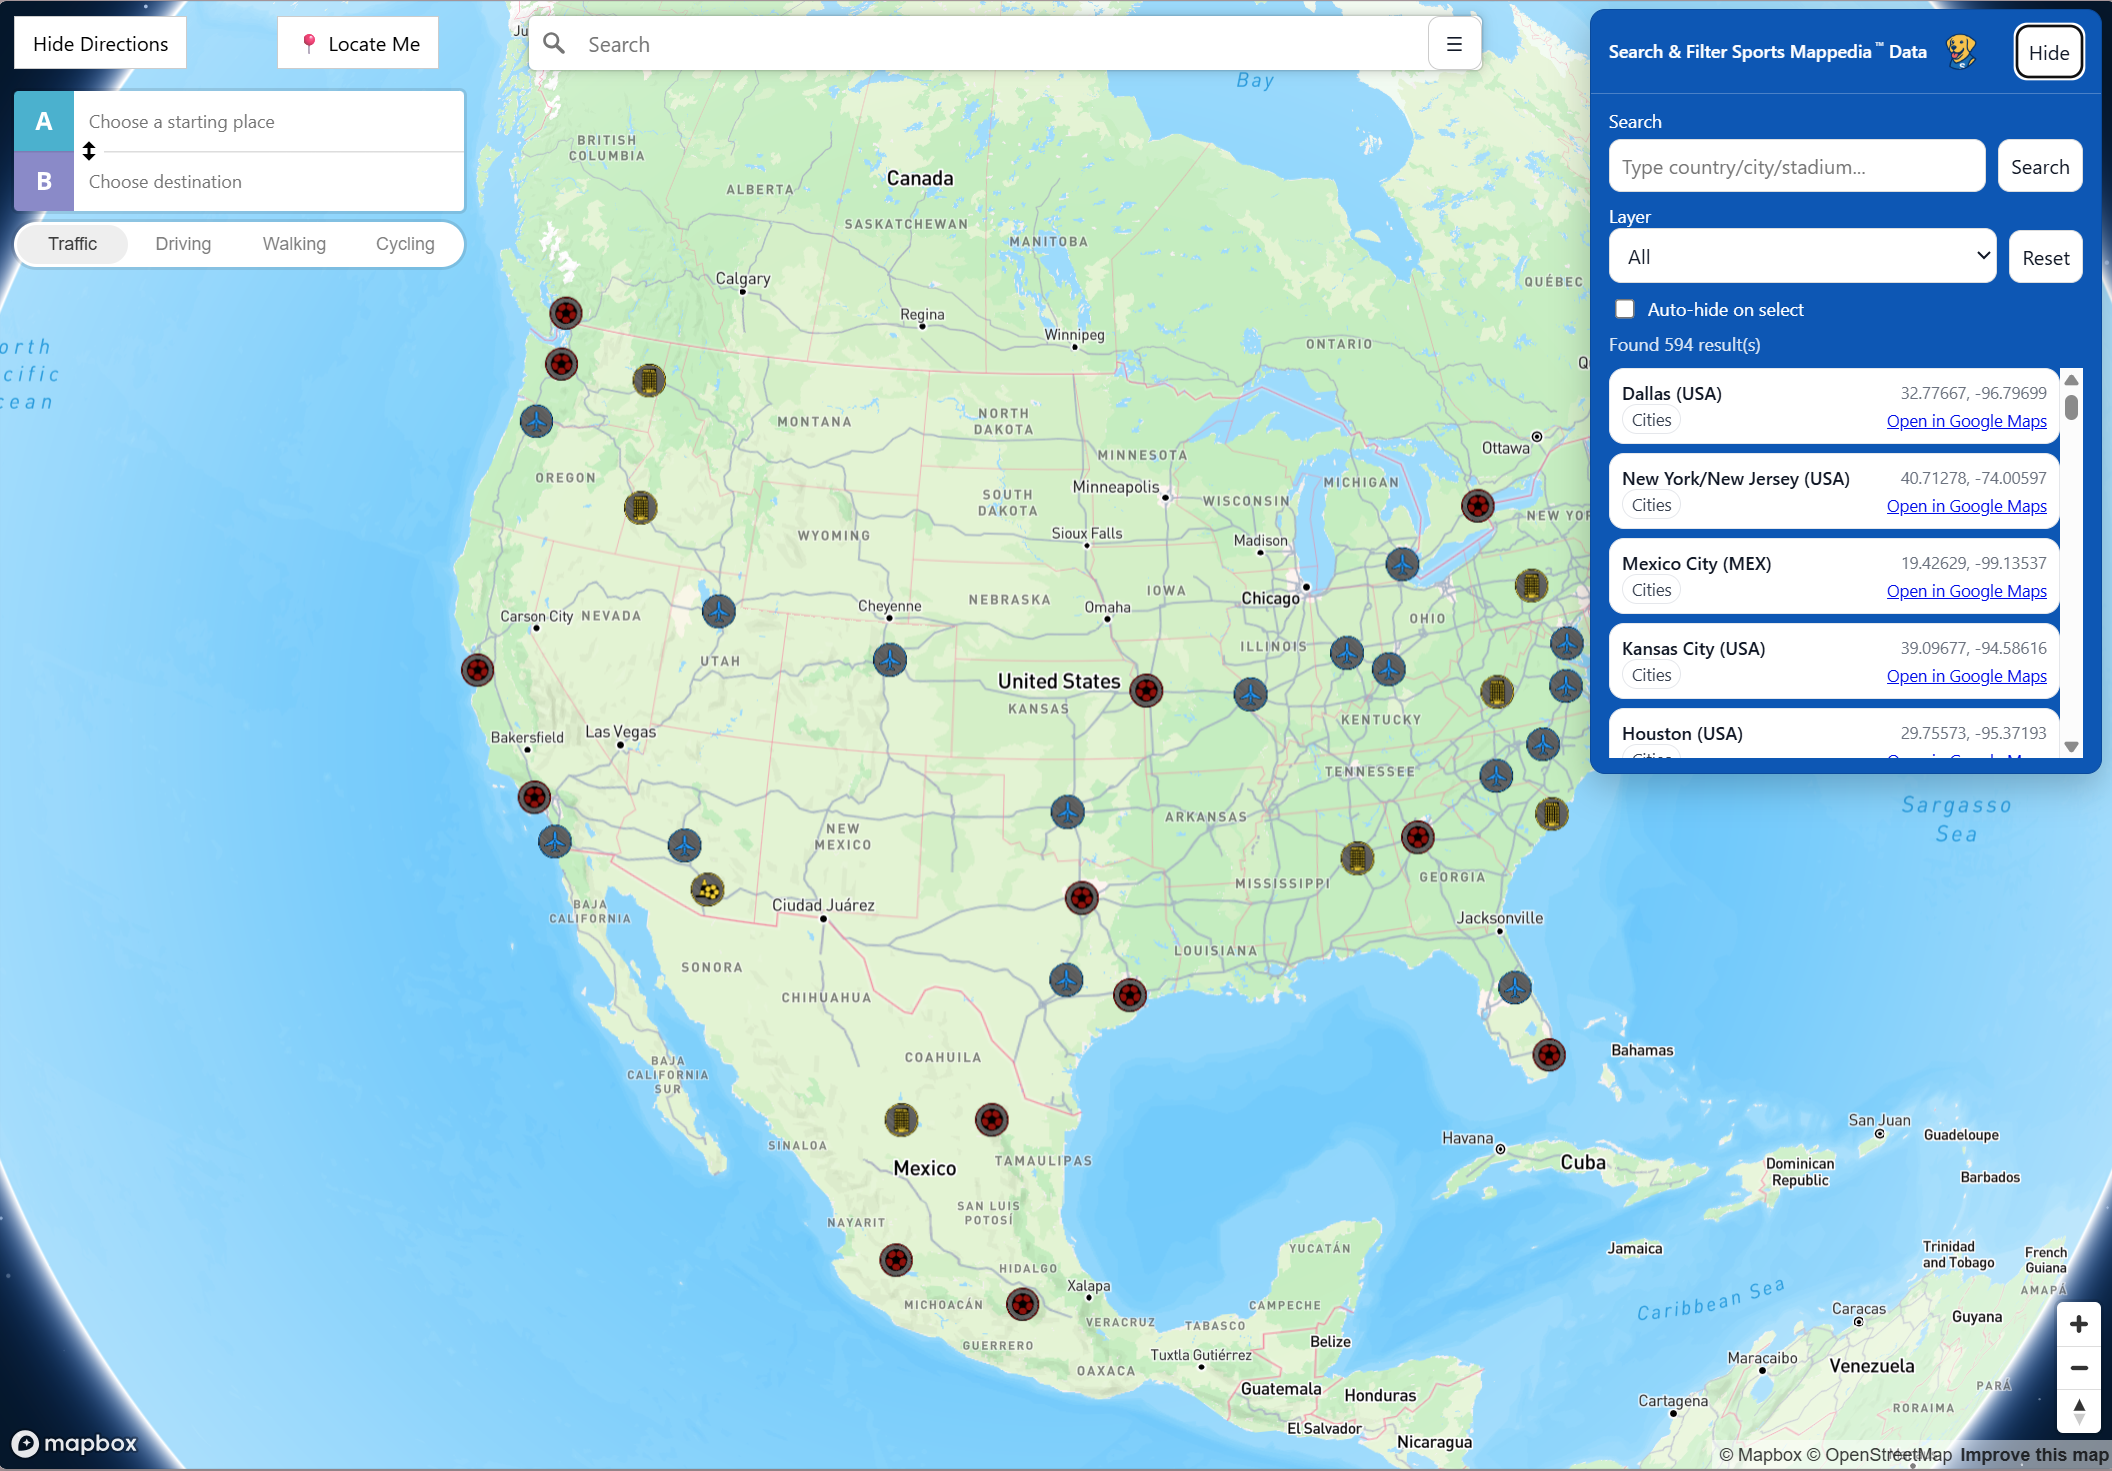Image resolution: width=2112 pixels, height=1471 pixels.
Task: Open the Layer dropdown set to All
Action: (1802, 257)
